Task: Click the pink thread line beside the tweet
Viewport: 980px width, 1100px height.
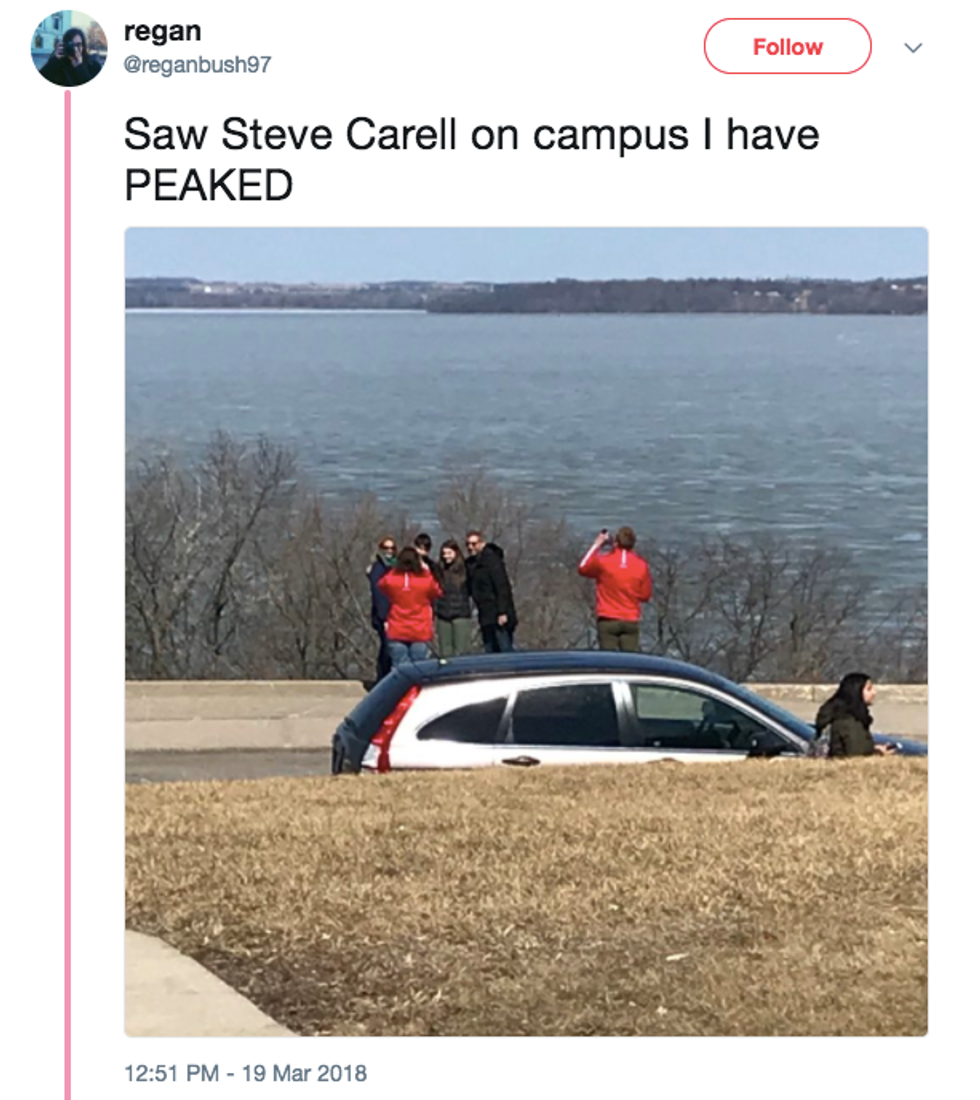Action: pos(68,595)
